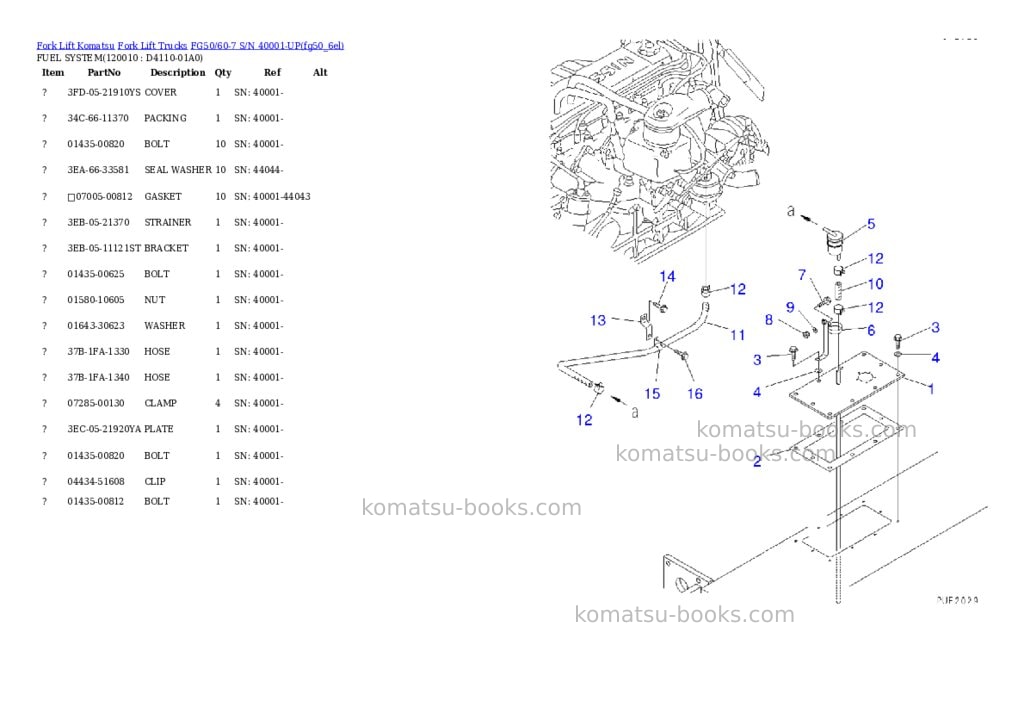Click callout number 15 in the diagram
Viewport: 1024px width, 725px height.
click(x=652, y=394)
